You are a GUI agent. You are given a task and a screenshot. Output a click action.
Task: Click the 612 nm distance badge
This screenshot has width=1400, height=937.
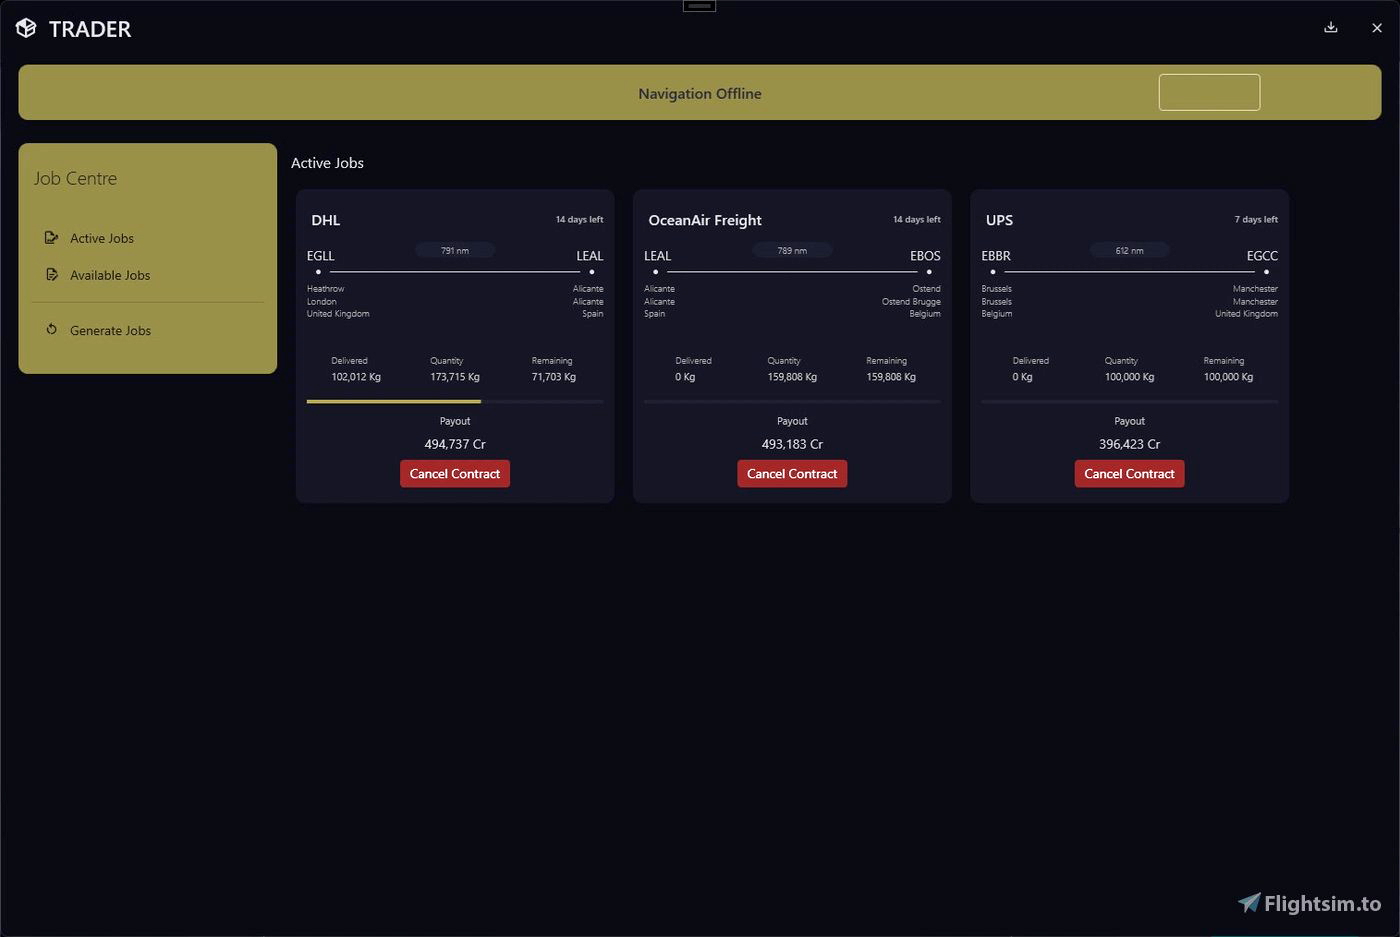[1129, 250]
